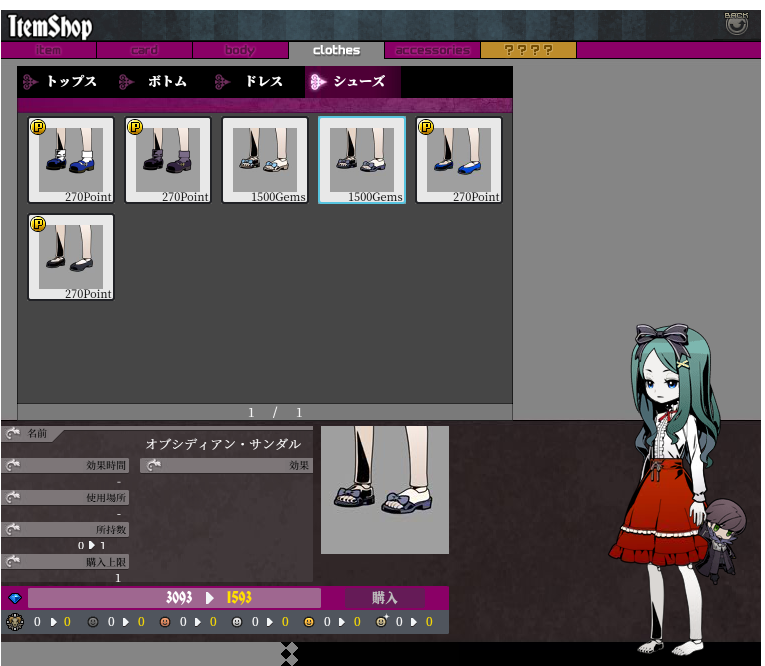Open the body category tab
Image resolution: width=765 pixels, height=666 pixels.
coord(240,50)
